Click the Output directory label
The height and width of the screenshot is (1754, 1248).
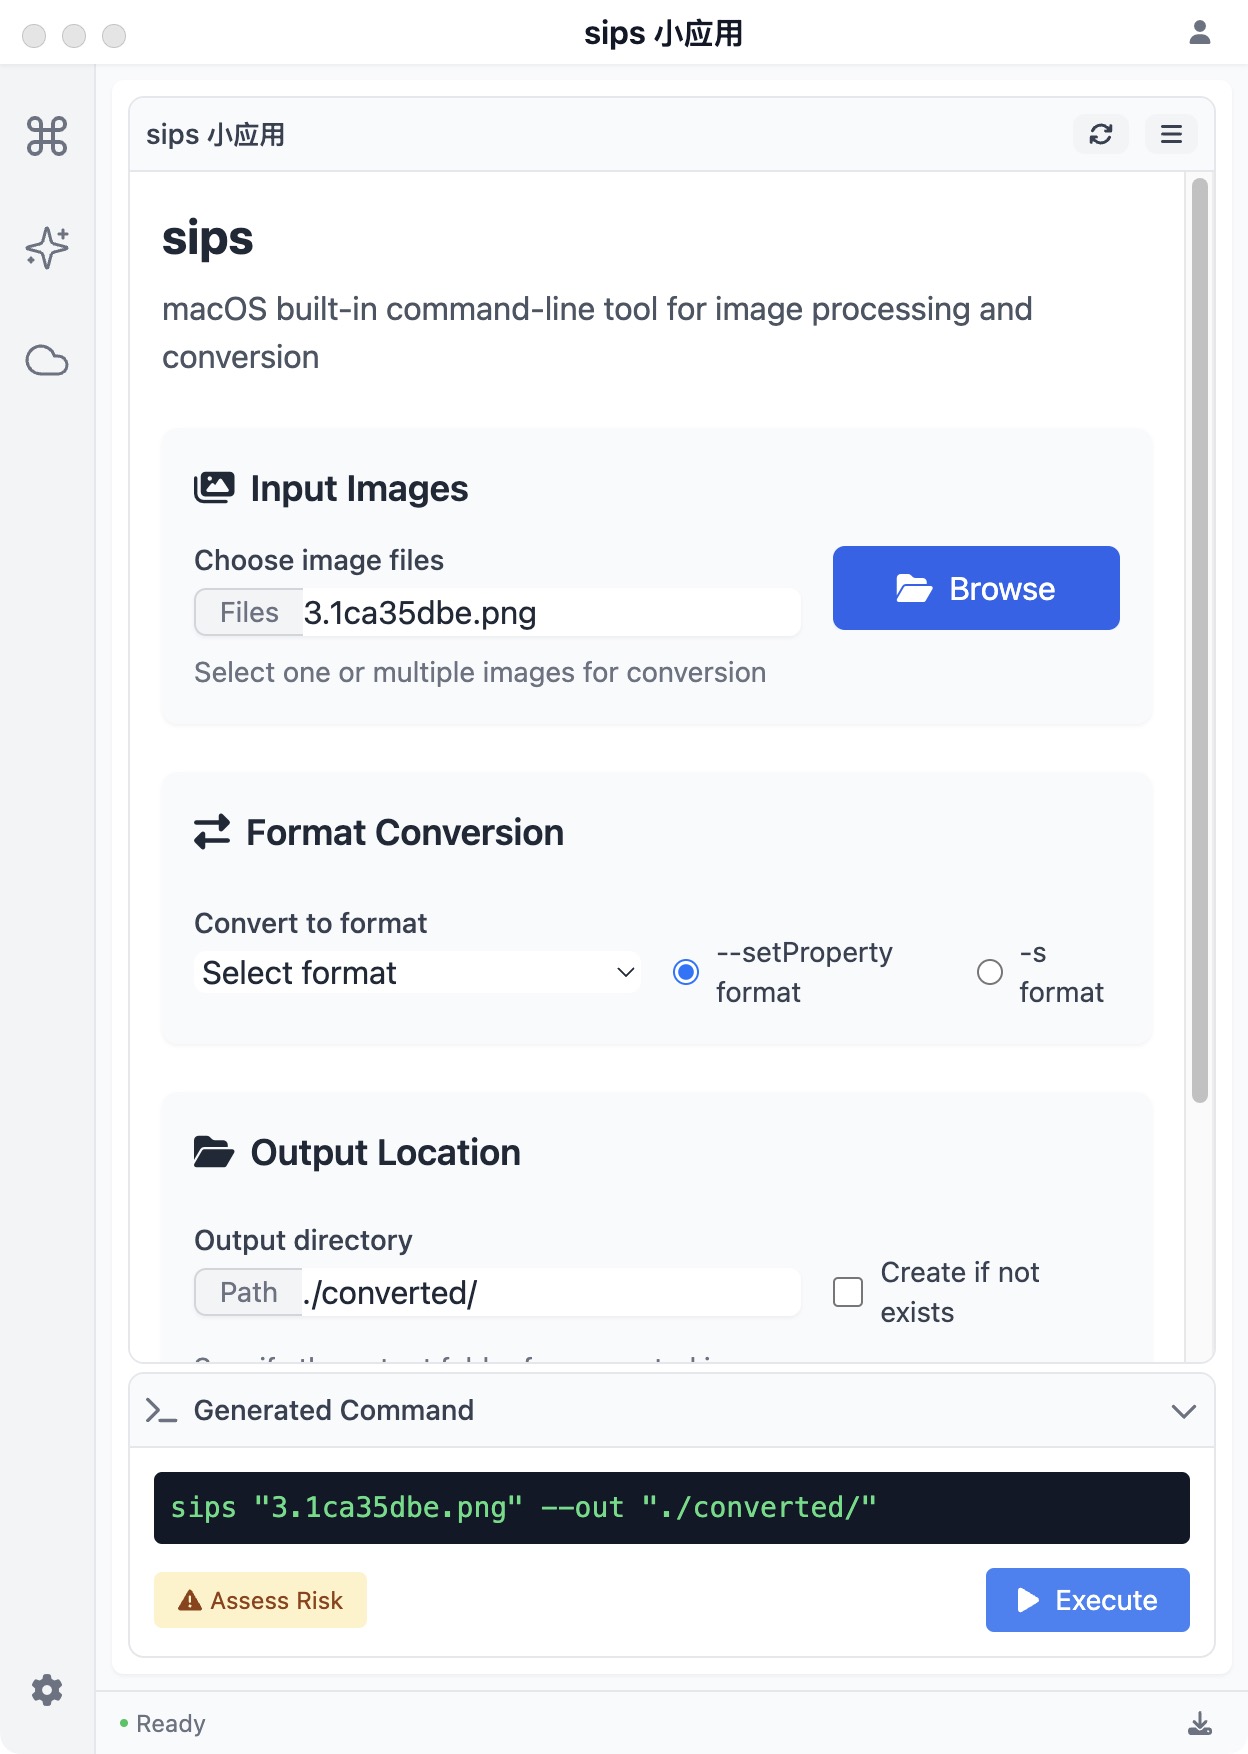click(x=303, y=1240)
